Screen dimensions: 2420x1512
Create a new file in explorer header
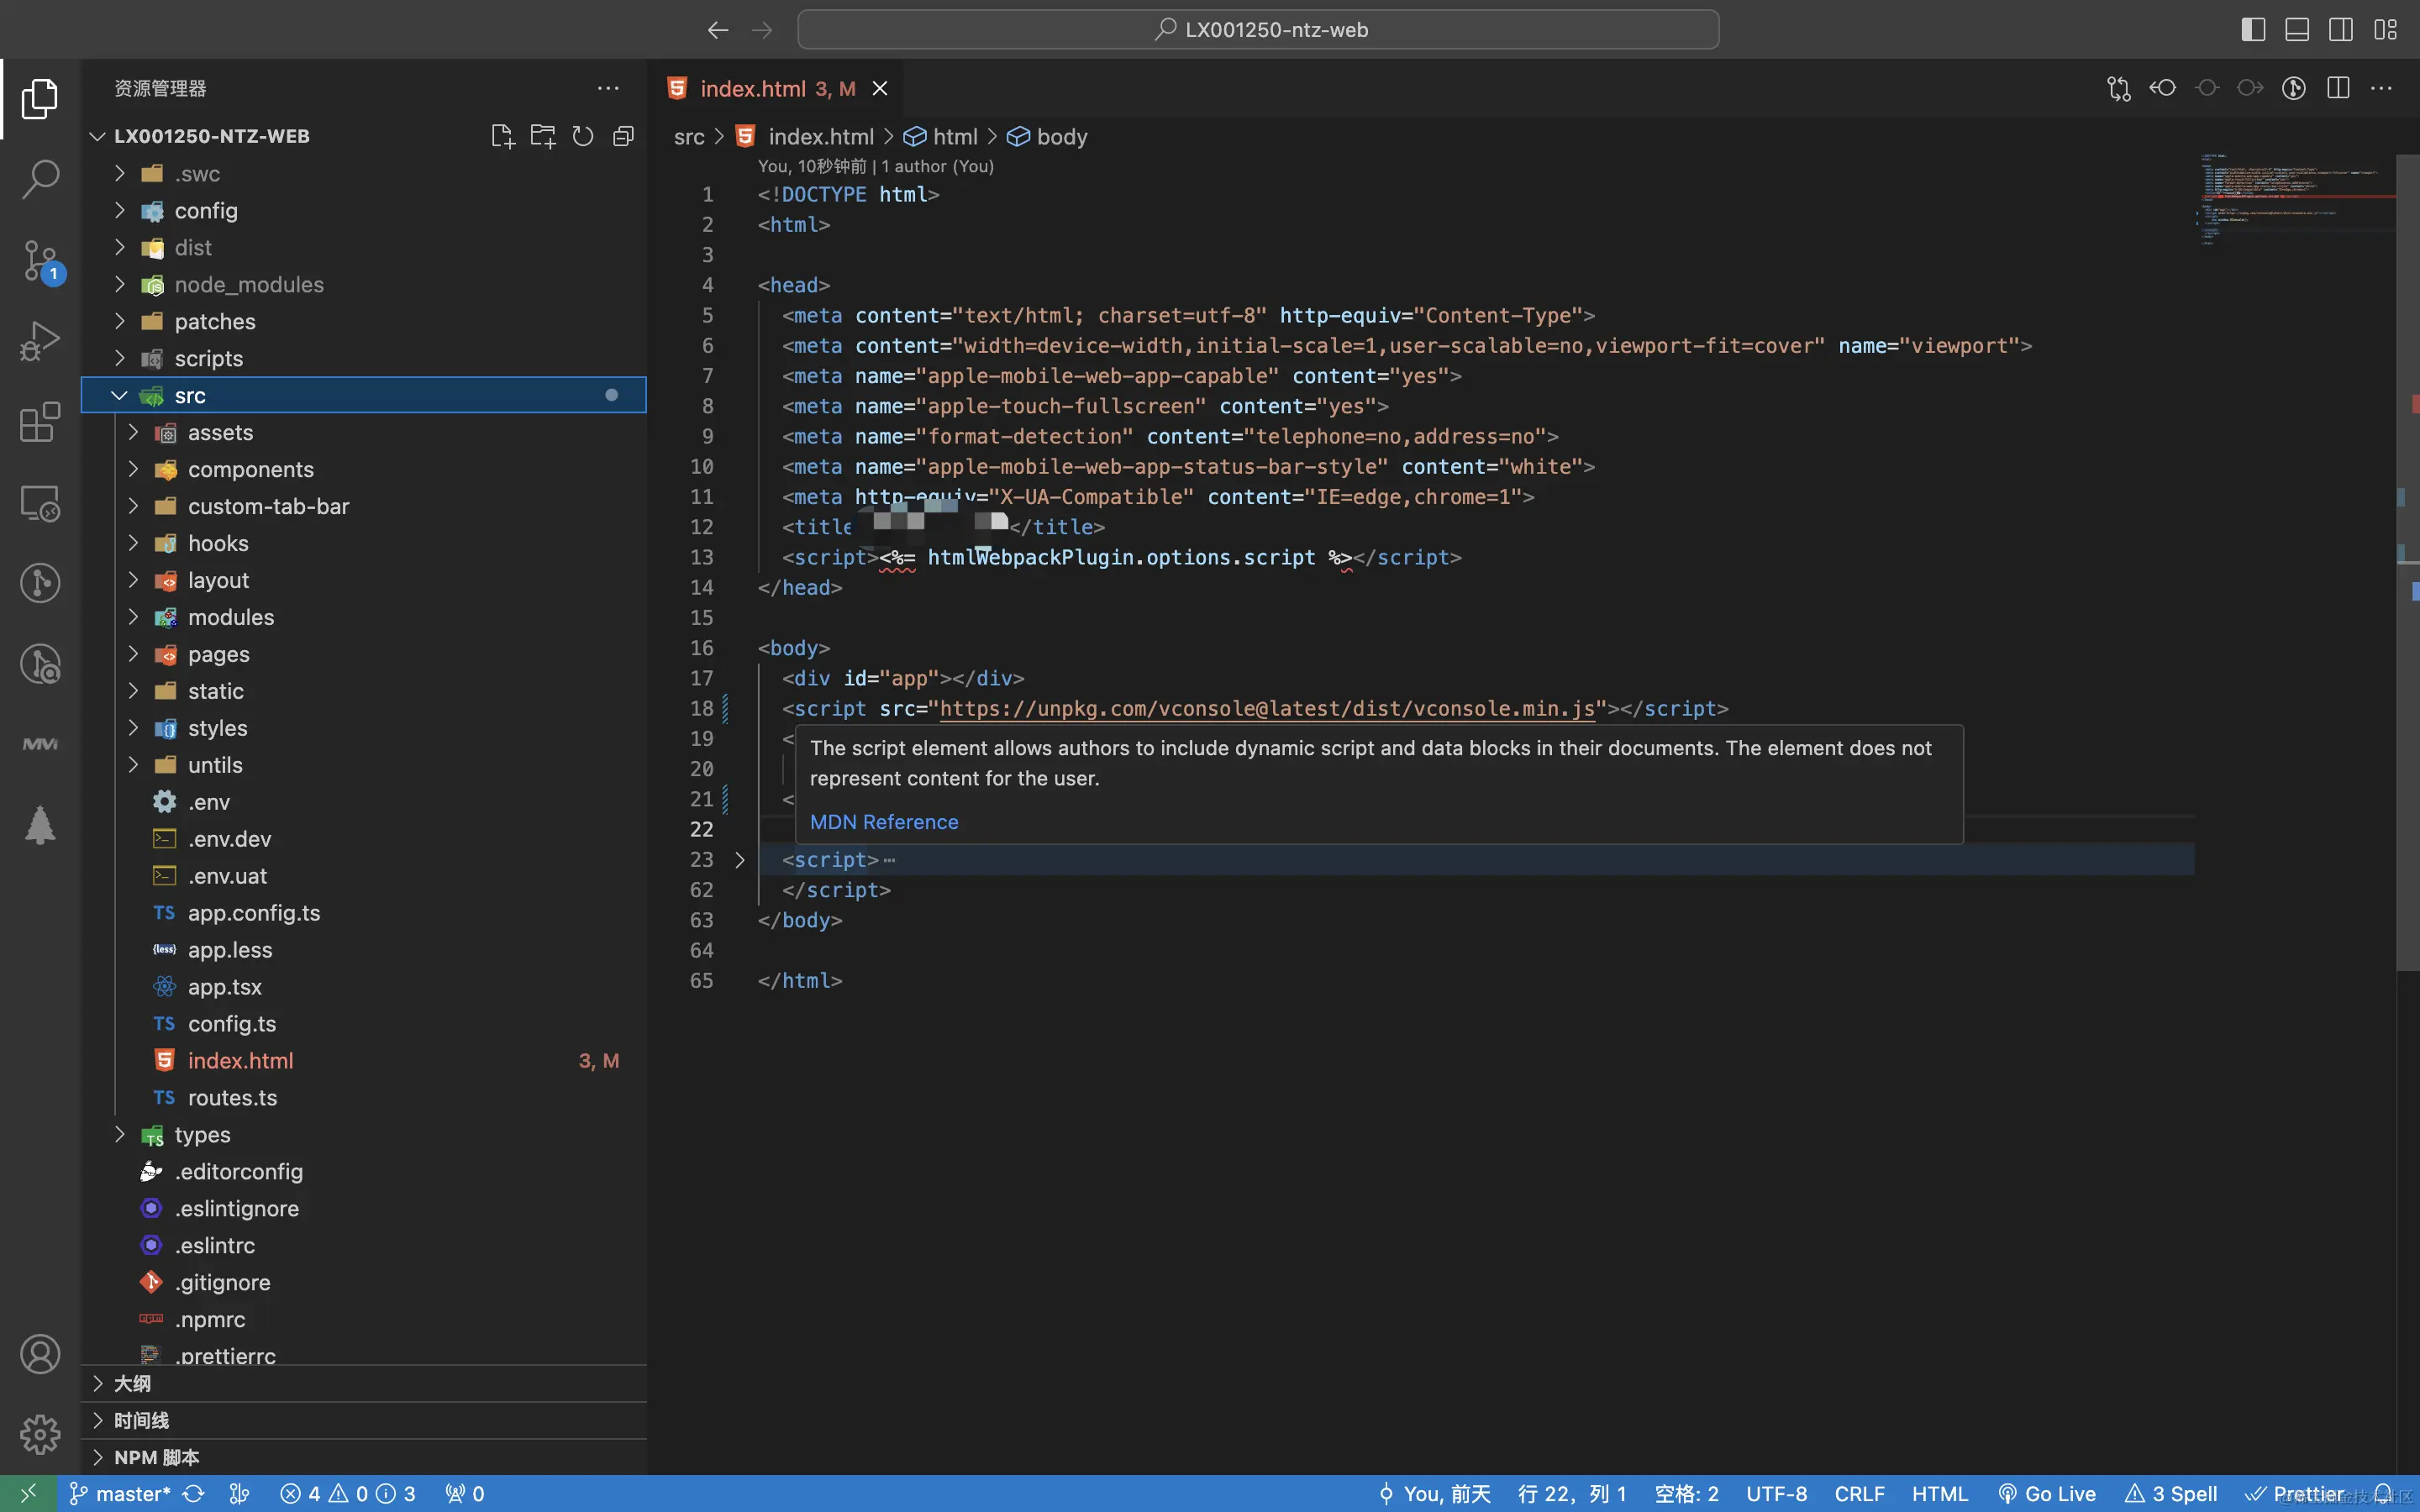[x=503, y=136]
